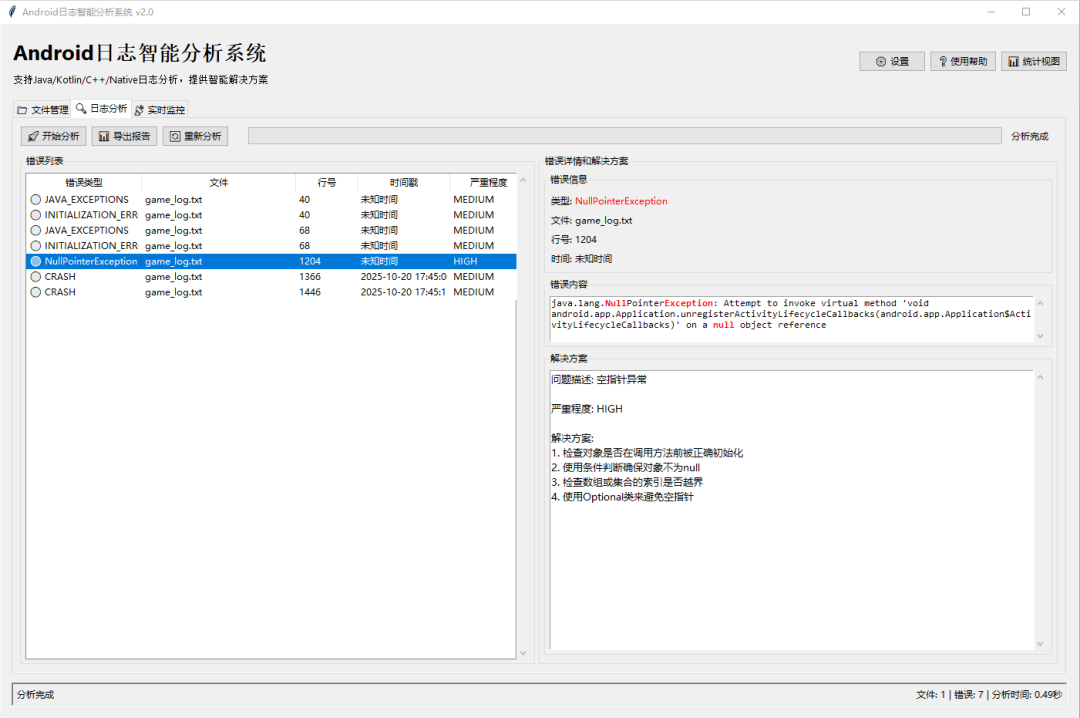The width and height of the screenshot is (1080, 718).
Task: Sort by 文件 column header
Action: pyautogui.click(x=219, y=183)
